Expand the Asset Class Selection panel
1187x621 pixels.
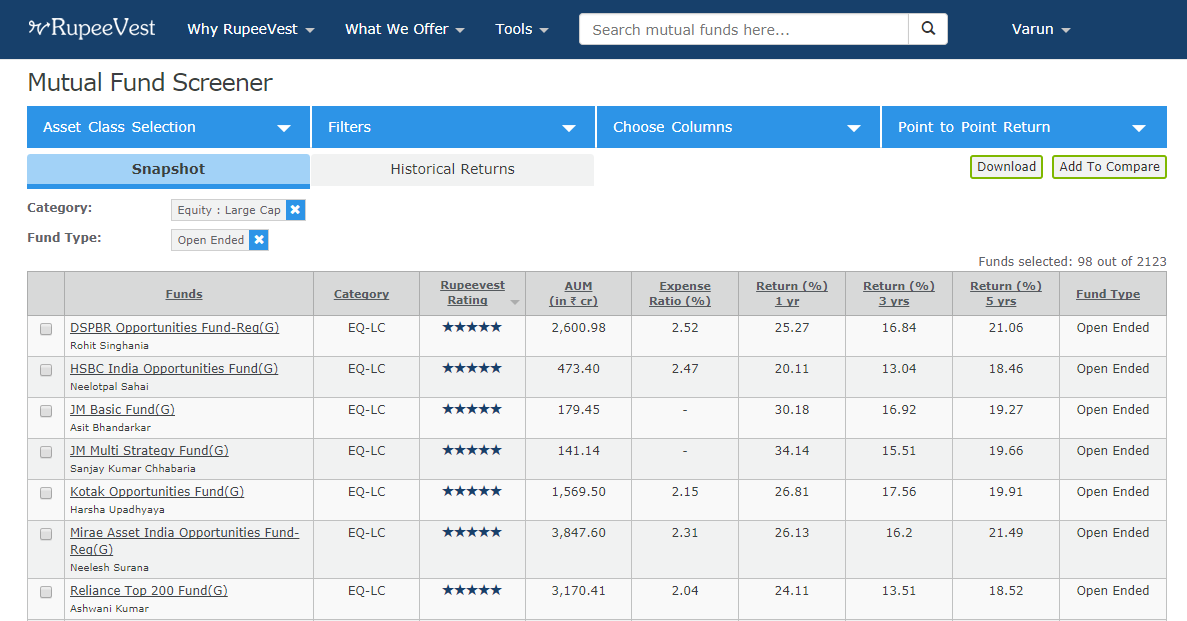coord(168,127)
